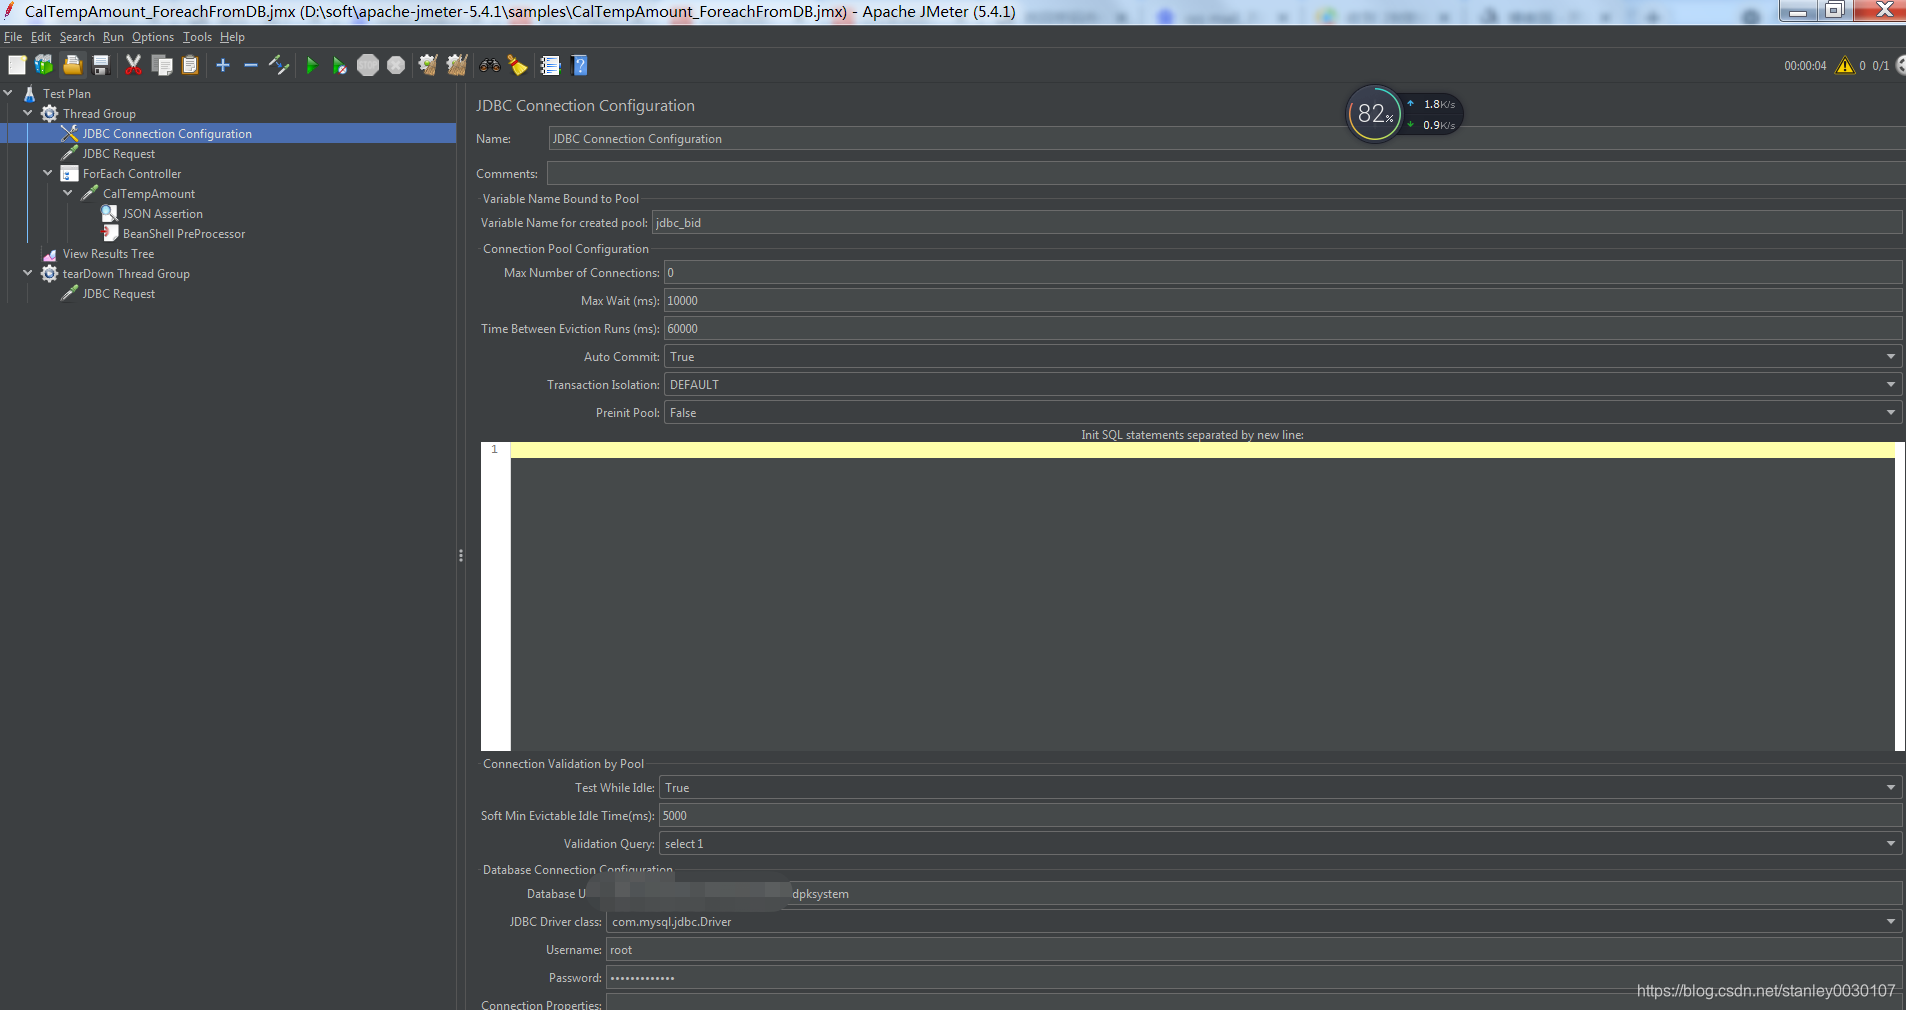Open the Run menu
This screenshot has width=1906, height=1010.
tap(113, 37)
